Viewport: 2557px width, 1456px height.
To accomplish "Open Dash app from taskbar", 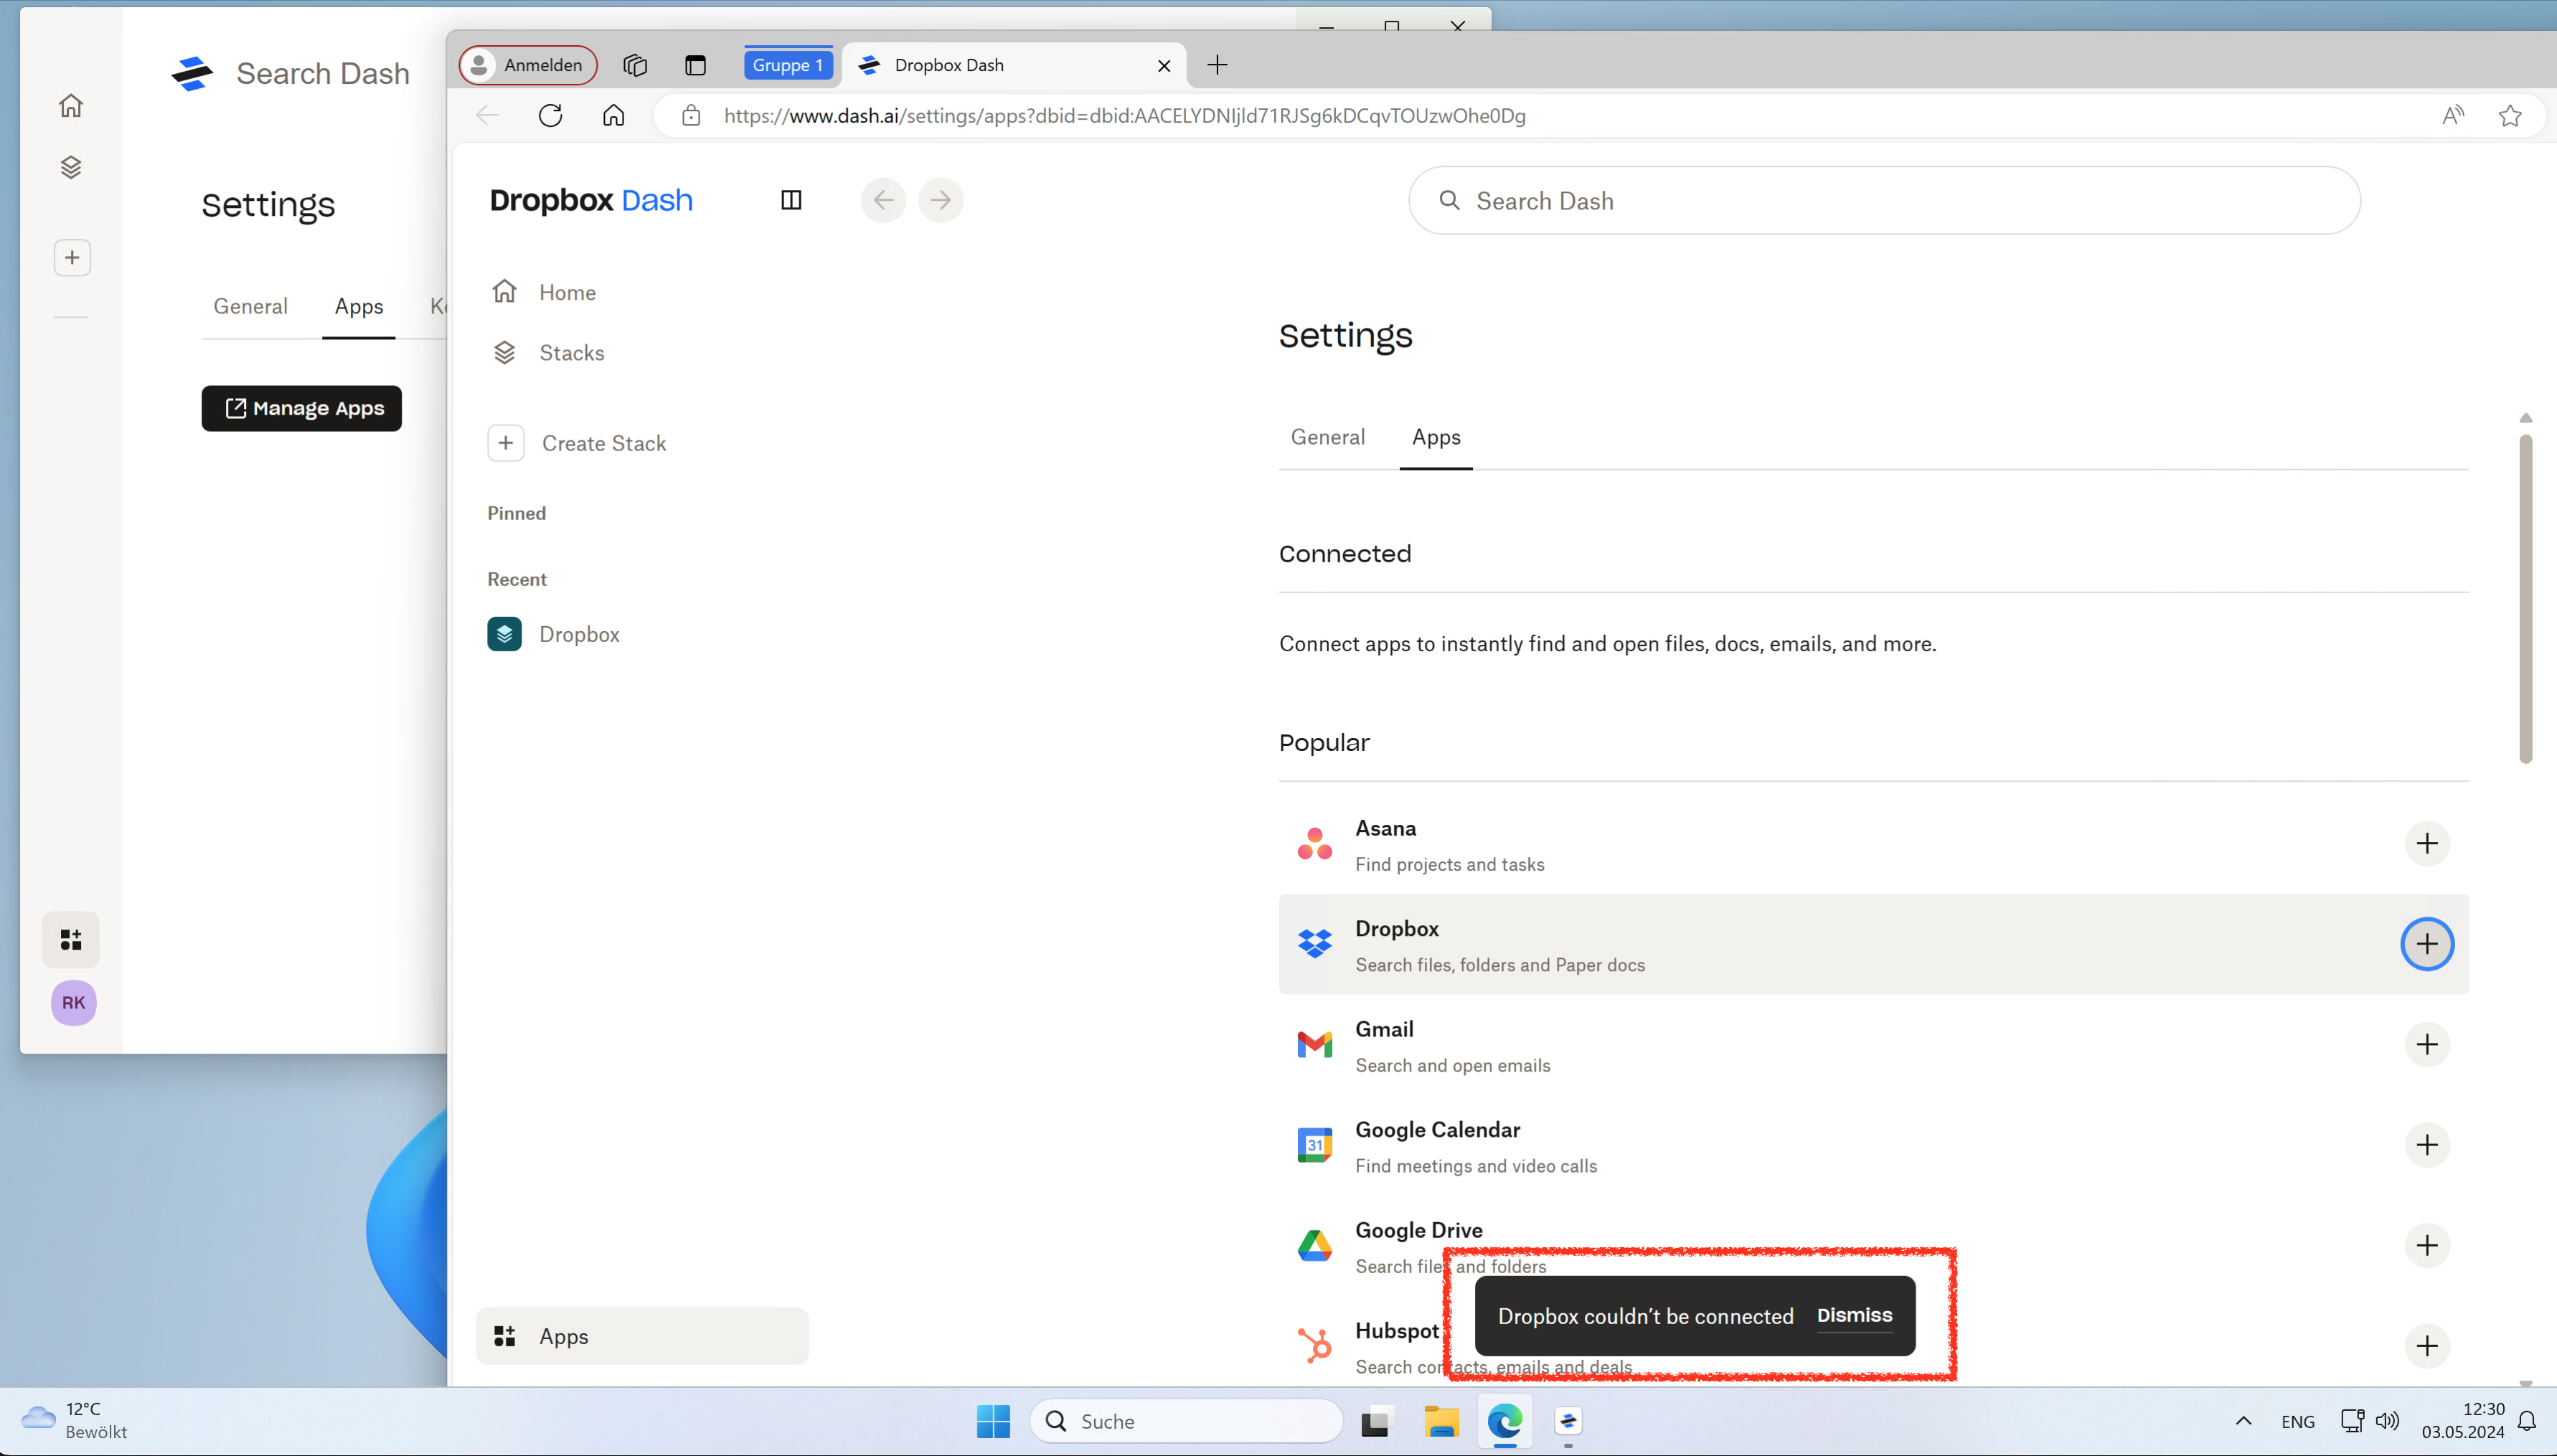I will [x=1568, y=1421].
